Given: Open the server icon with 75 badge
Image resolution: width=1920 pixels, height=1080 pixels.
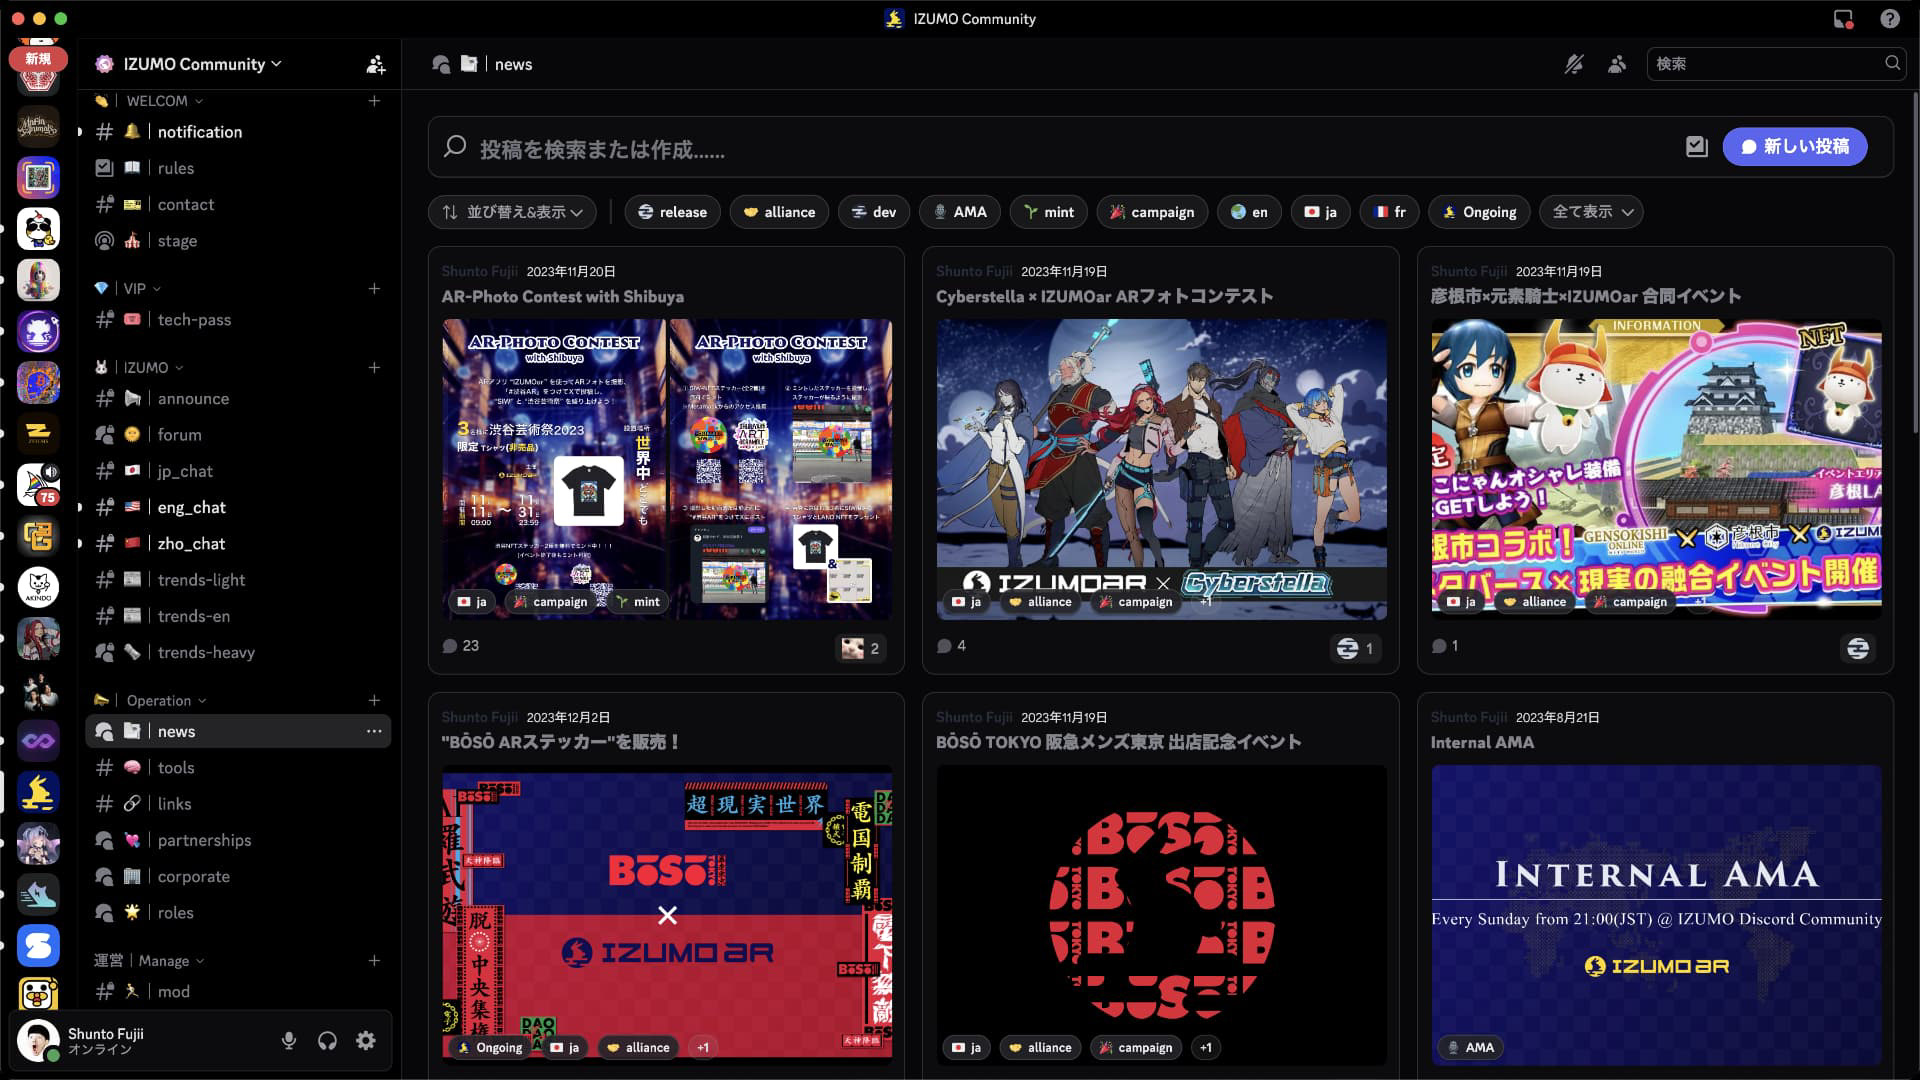Looking at the screenshot, I should coord(38,484).
